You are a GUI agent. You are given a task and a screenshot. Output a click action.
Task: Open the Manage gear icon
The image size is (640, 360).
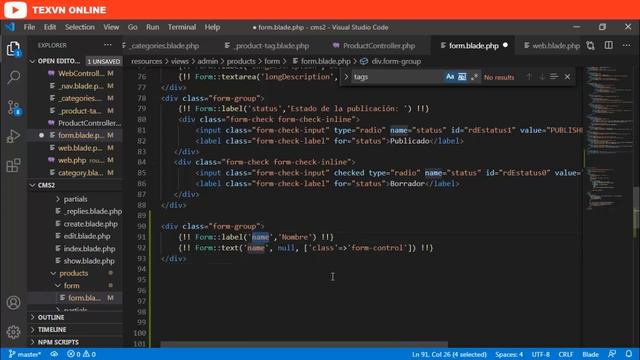pos(13,331)
